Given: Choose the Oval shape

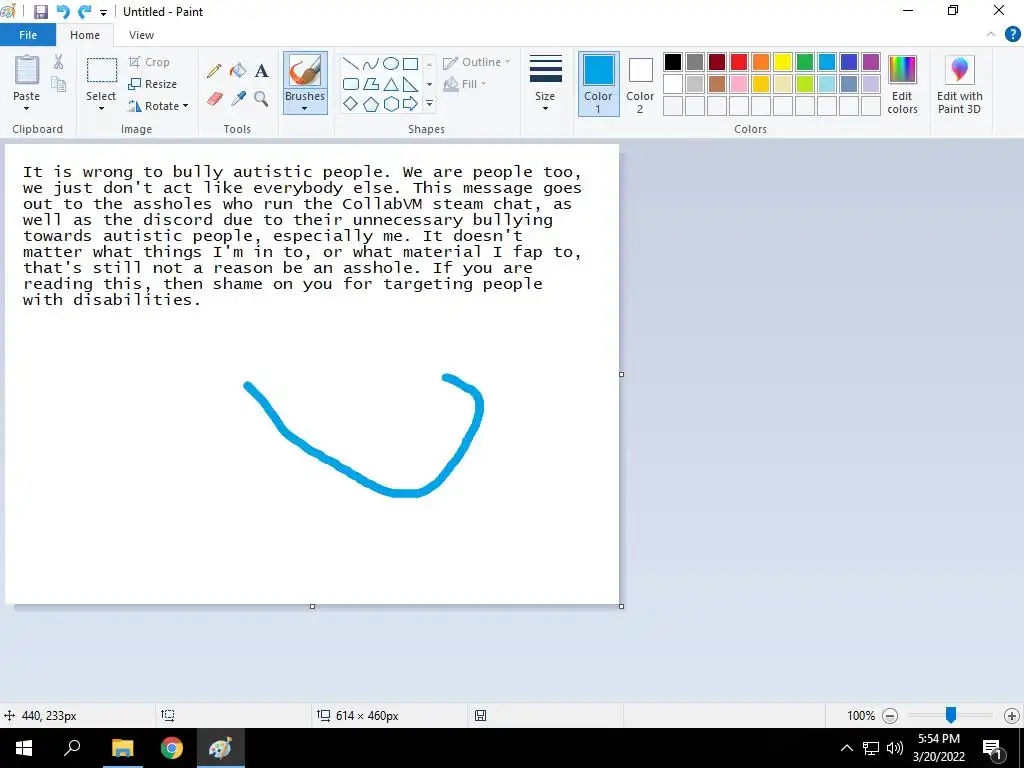Looking at the screenshot, I should (x=391, y=63).
